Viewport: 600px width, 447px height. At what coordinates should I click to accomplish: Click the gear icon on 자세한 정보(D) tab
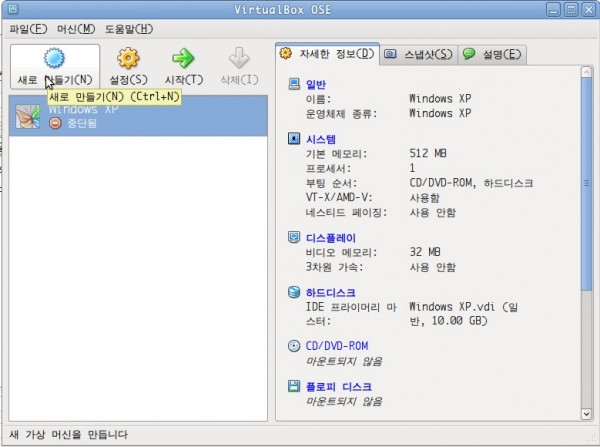(x=286, y=53)
